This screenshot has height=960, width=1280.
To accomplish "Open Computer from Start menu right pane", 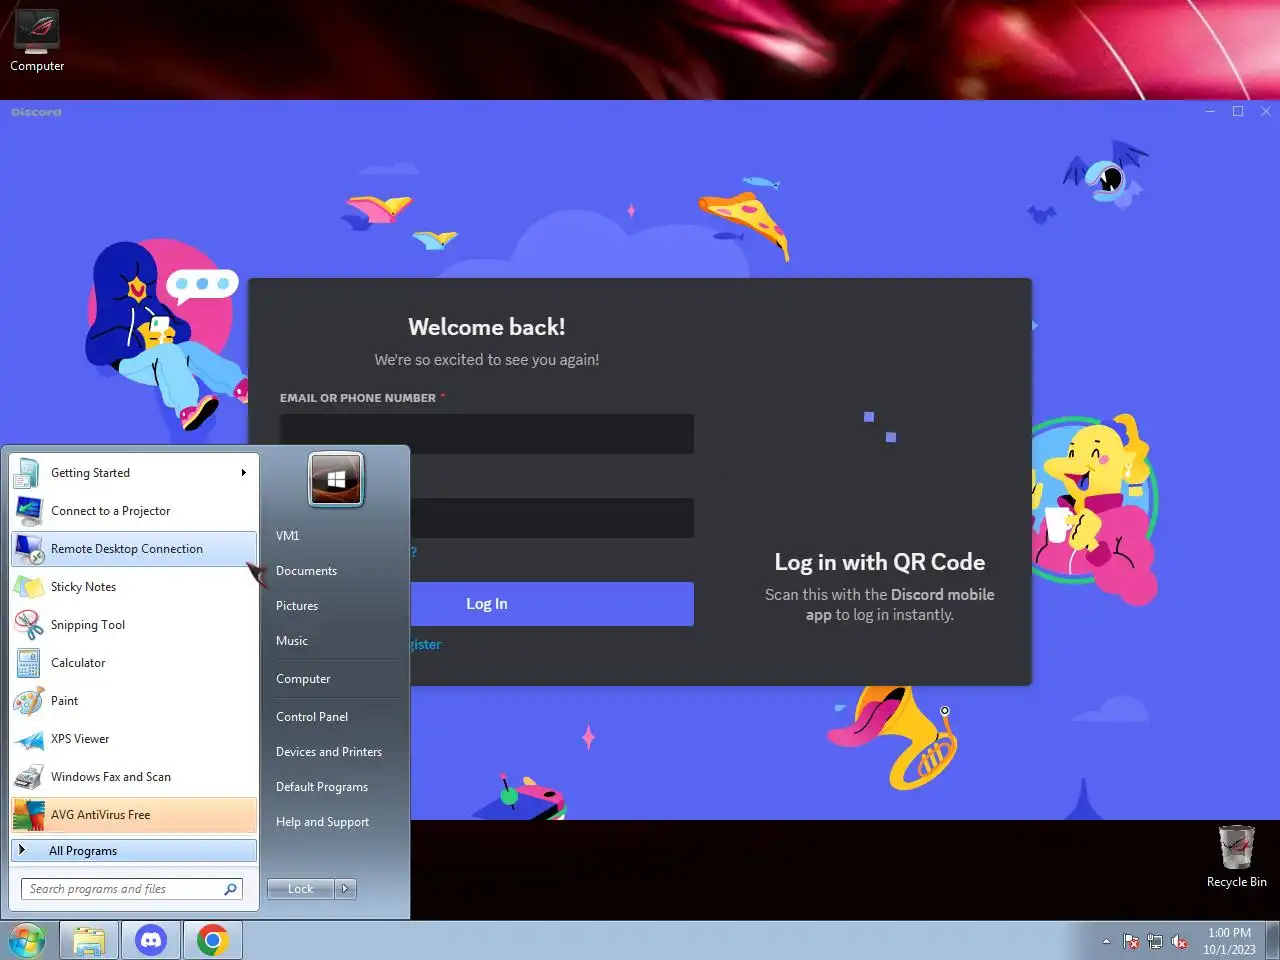I will 303,679.
